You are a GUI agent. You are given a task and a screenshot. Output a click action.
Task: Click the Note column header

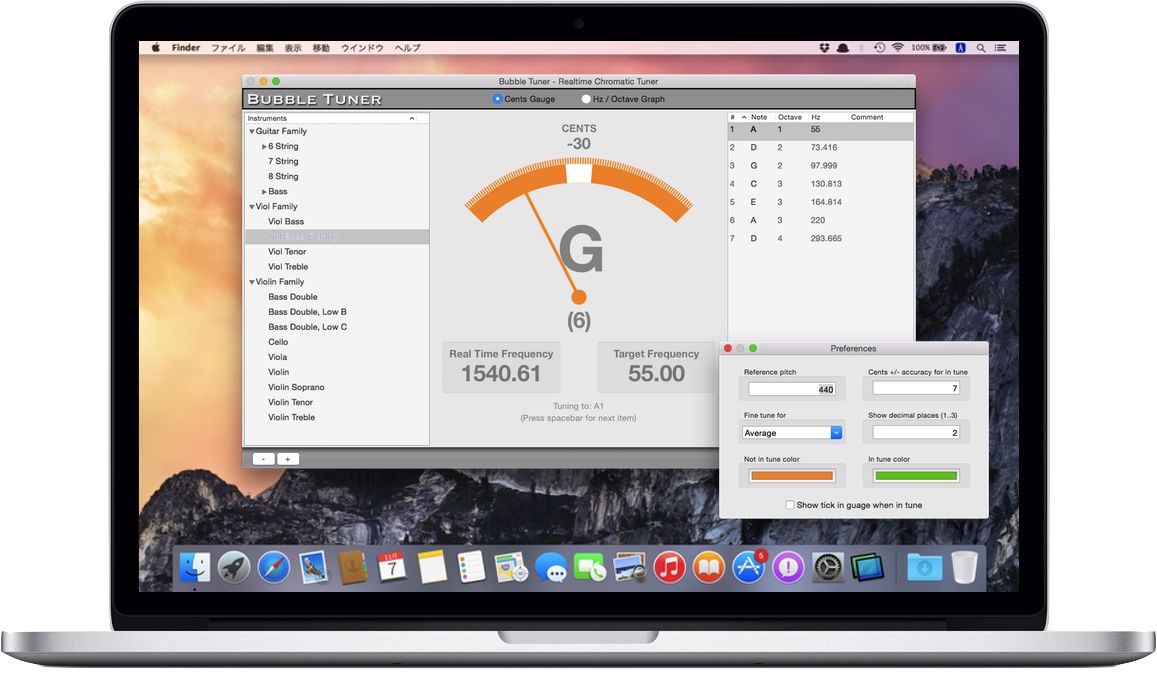point(759,117)
